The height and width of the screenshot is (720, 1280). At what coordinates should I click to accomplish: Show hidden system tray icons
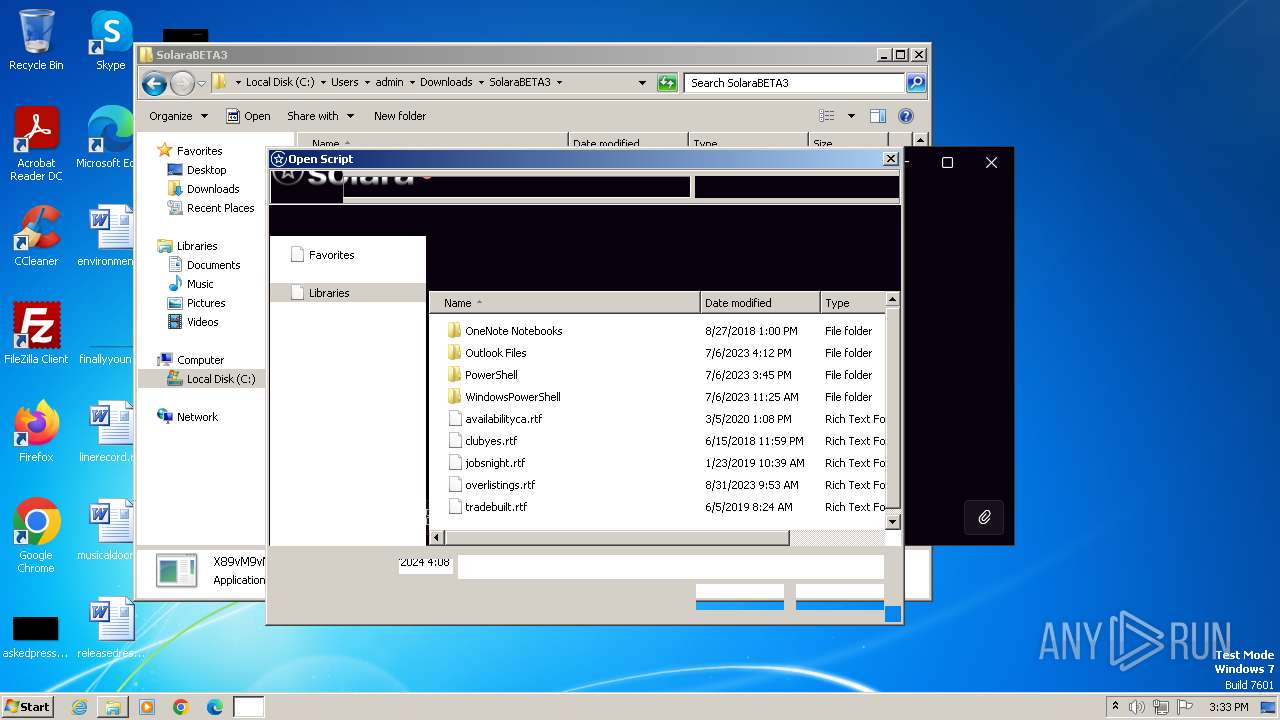pos(1116,707)
